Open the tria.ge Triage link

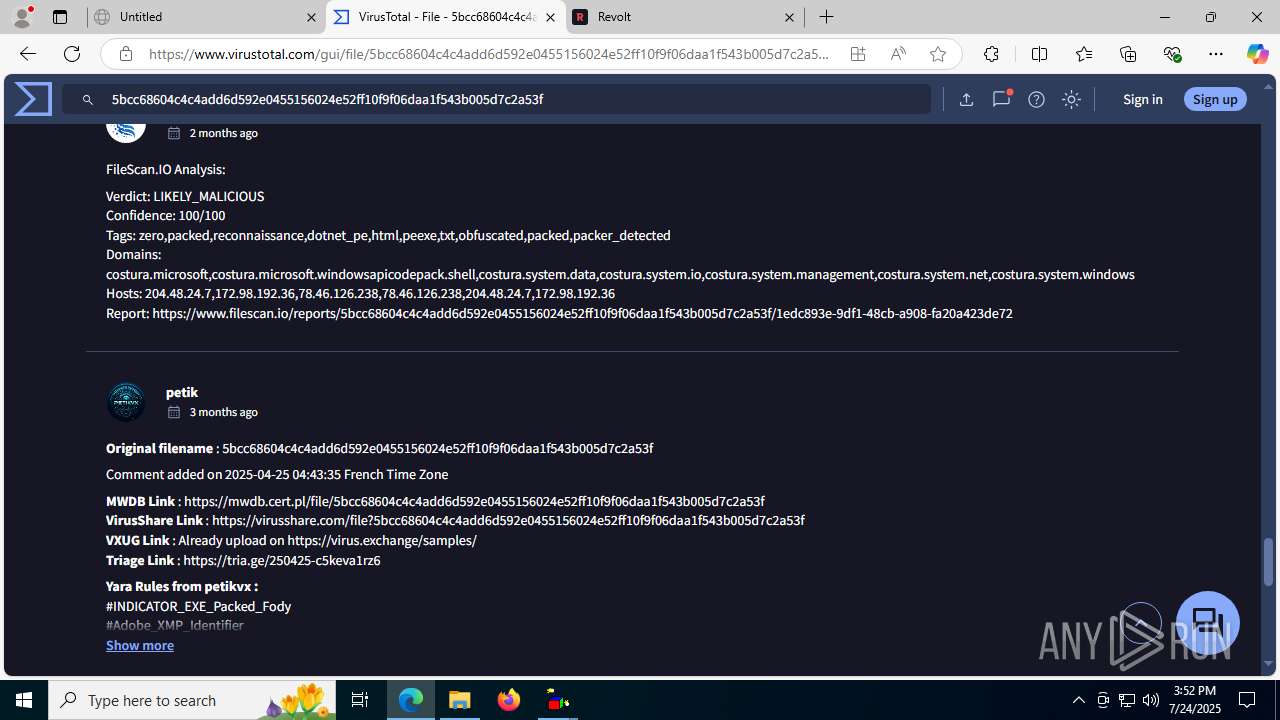[x=282, y=560]
